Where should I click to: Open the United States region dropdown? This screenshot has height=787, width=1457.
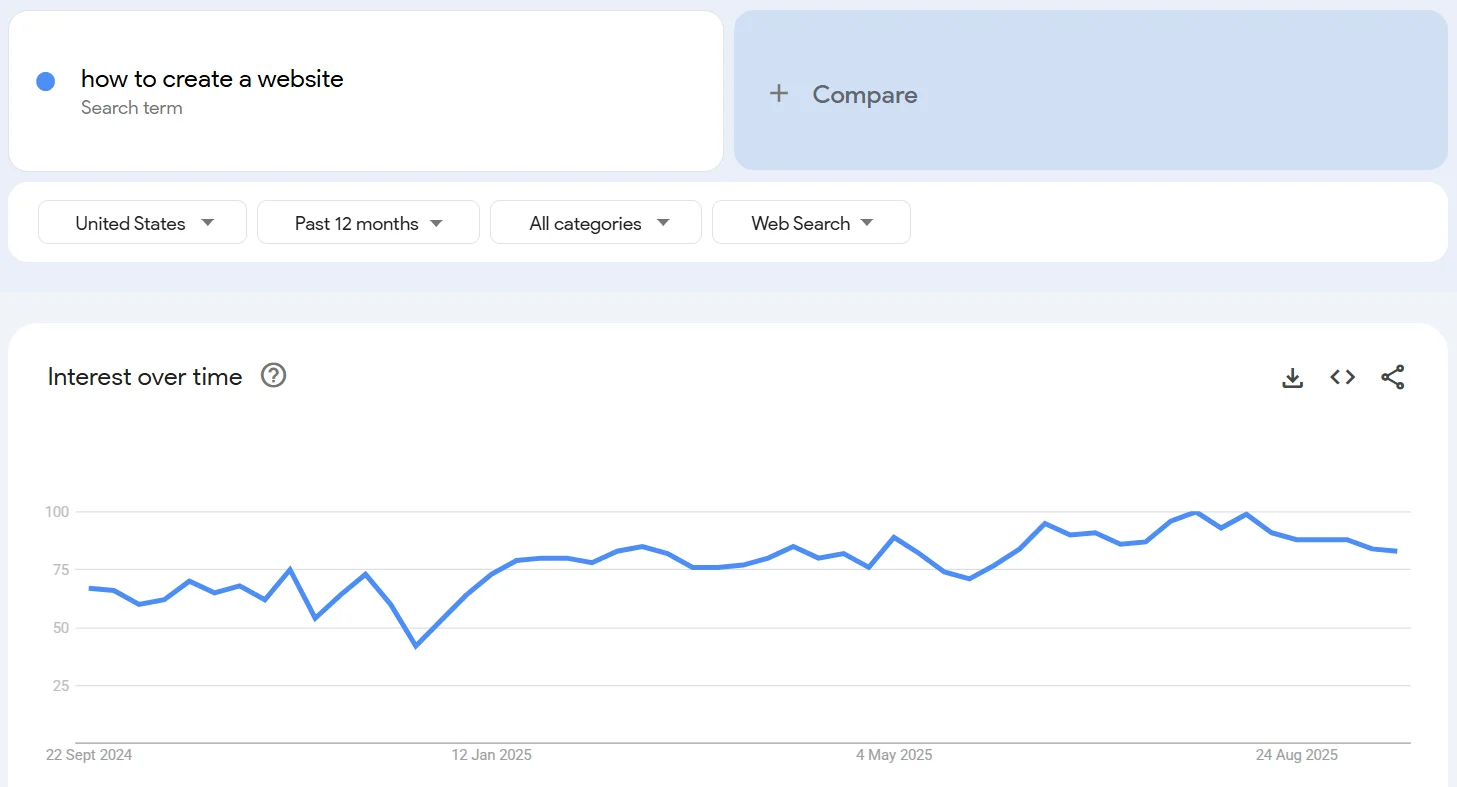(142, 222)
